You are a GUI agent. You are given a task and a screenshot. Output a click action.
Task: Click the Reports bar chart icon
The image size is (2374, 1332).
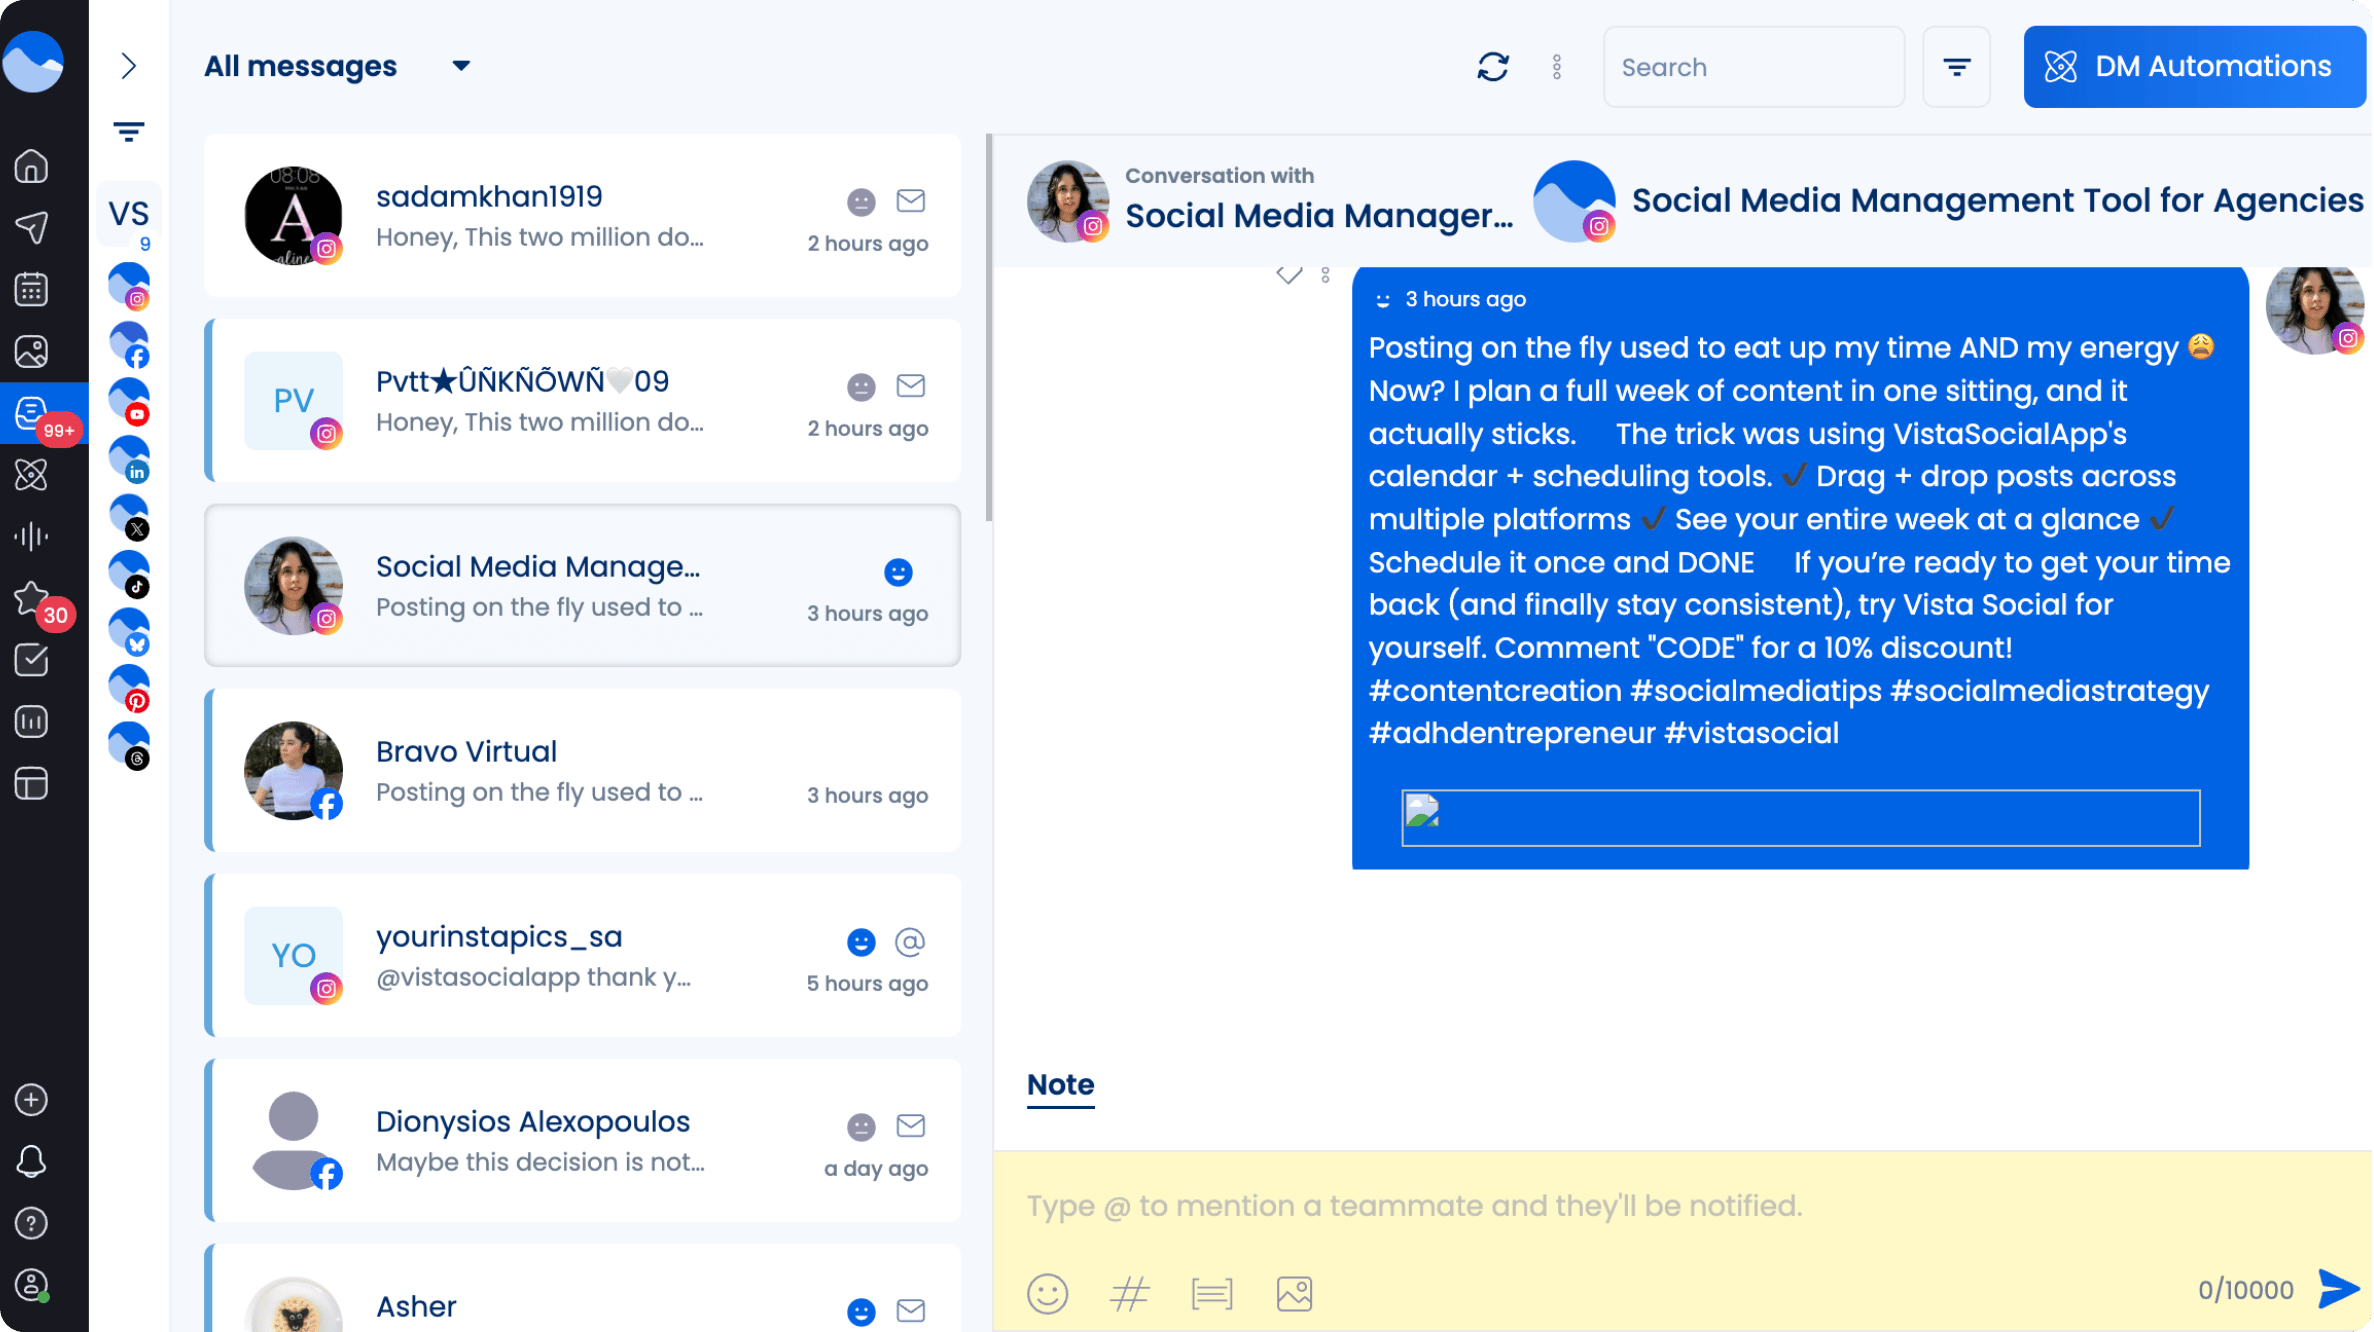tap(31, 721)
